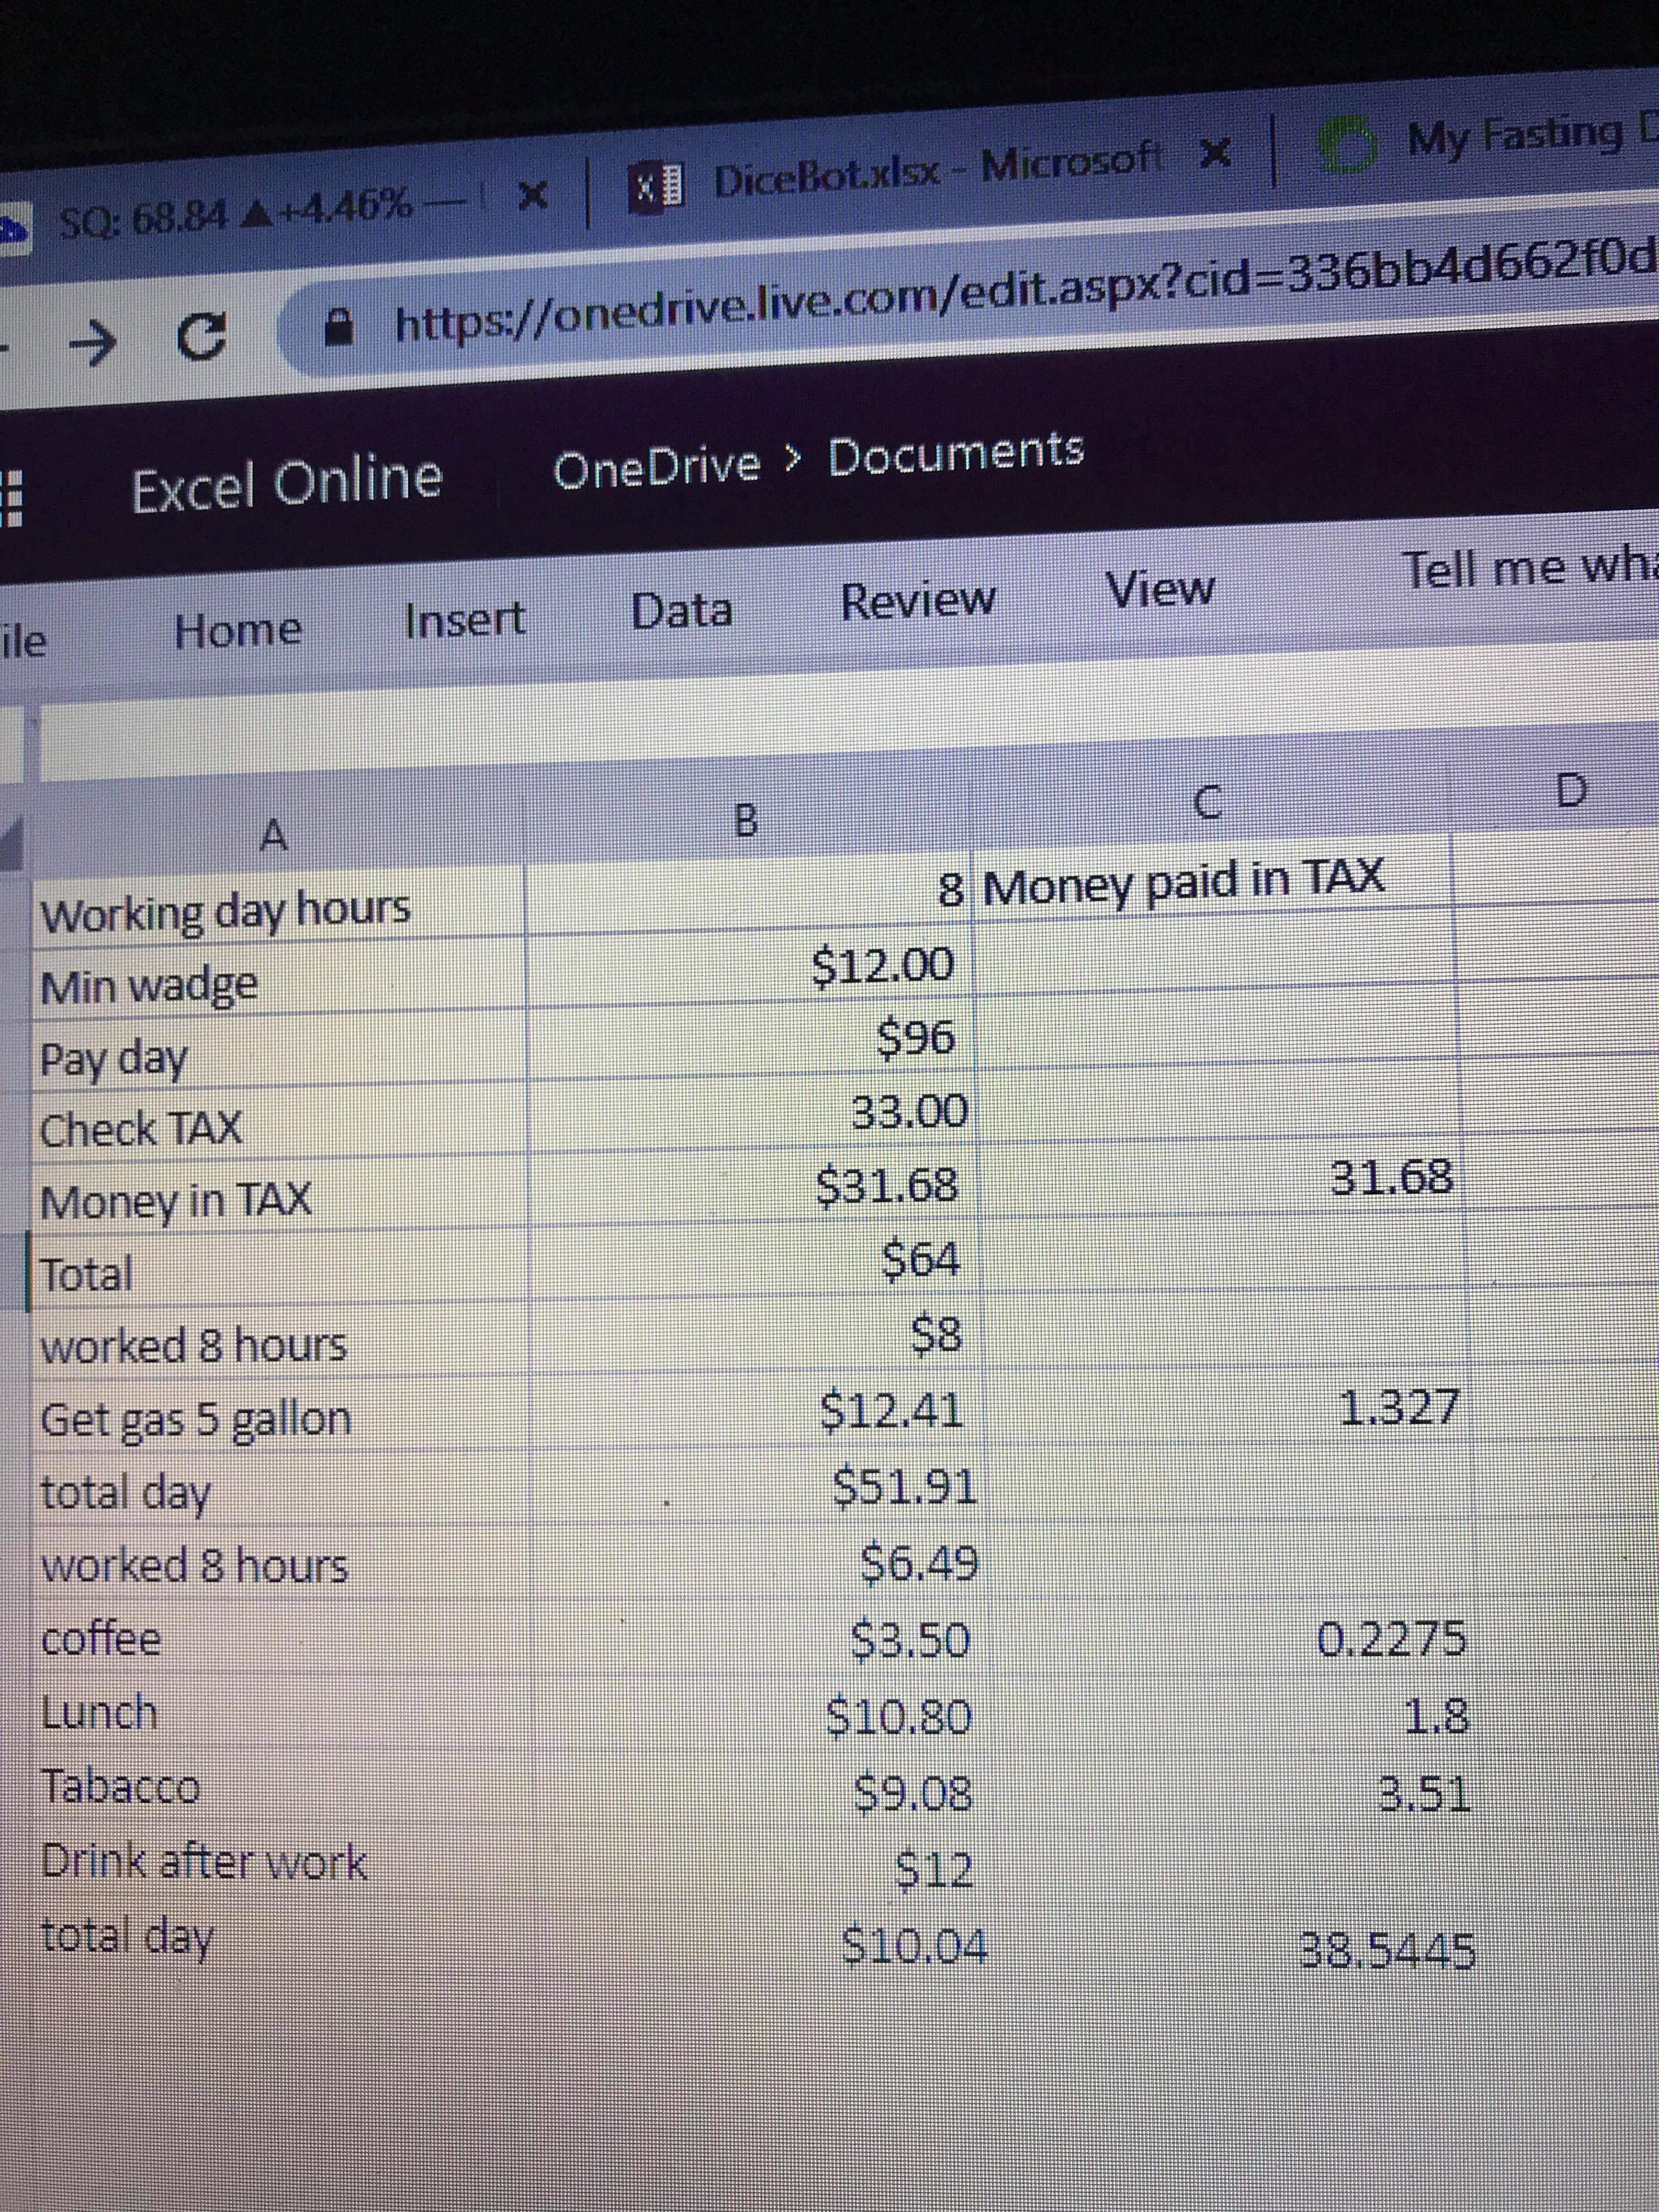The width and height of the screenshot is (1659, 2212).
Task: Open the Home ribbon tab
Action: (237, 630)
